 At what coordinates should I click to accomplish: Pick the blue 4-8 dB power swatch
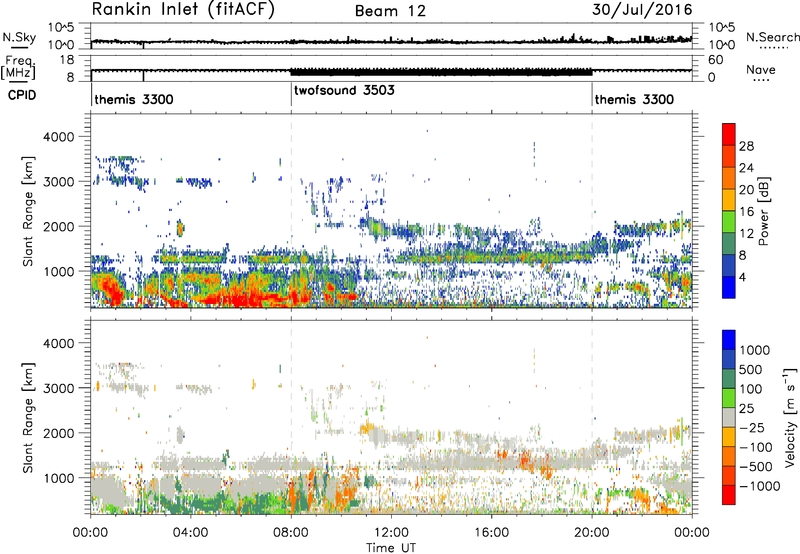[729, 266]
